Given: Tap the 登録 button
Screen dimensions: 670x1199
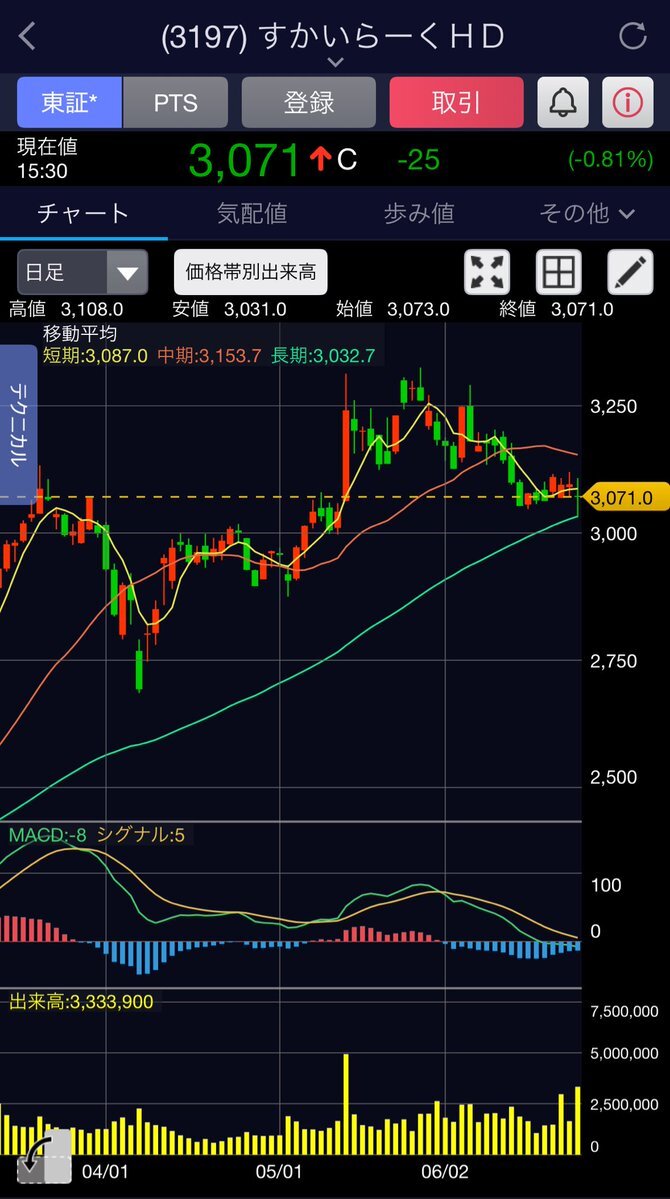Looking at the screenshot, I should (x=309, y=102).
